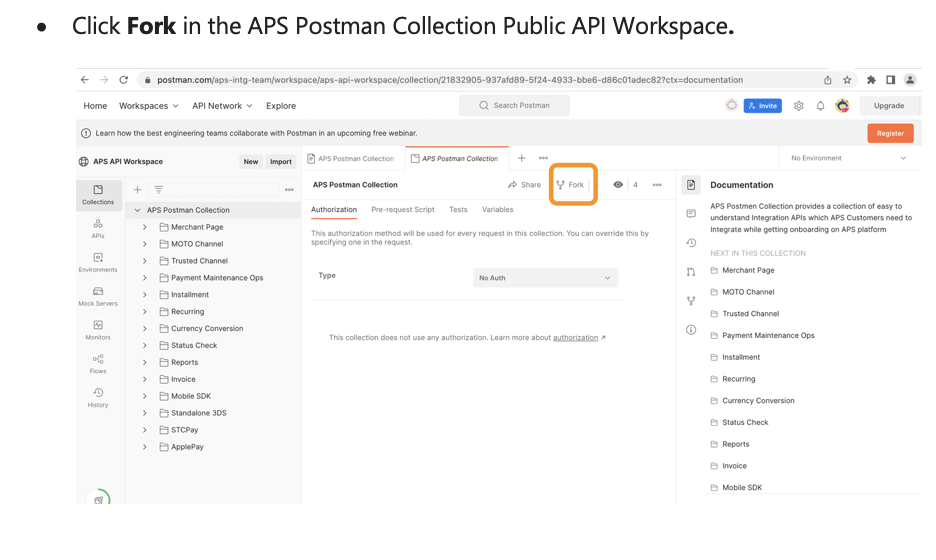Click the share icon in the address bar

point(827,80)
